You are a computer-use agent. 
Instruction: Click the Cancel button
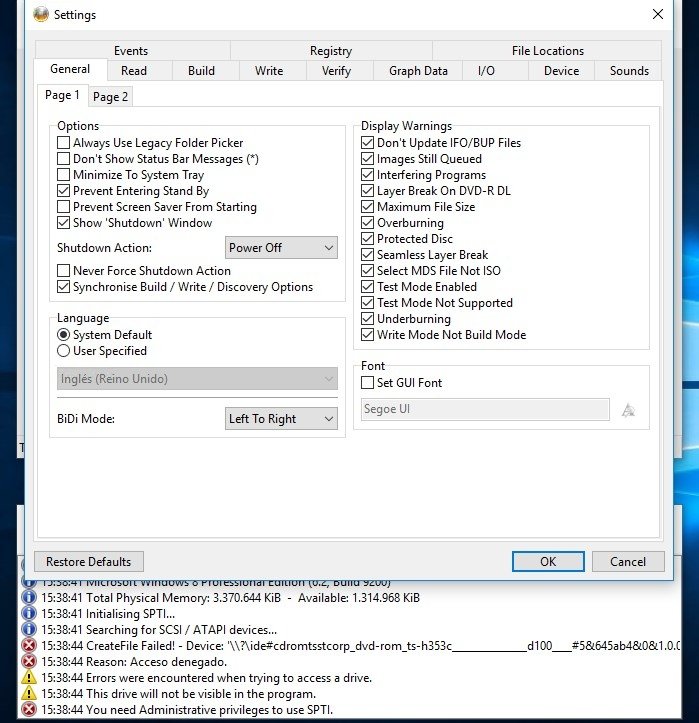click(x=628, y=562)
